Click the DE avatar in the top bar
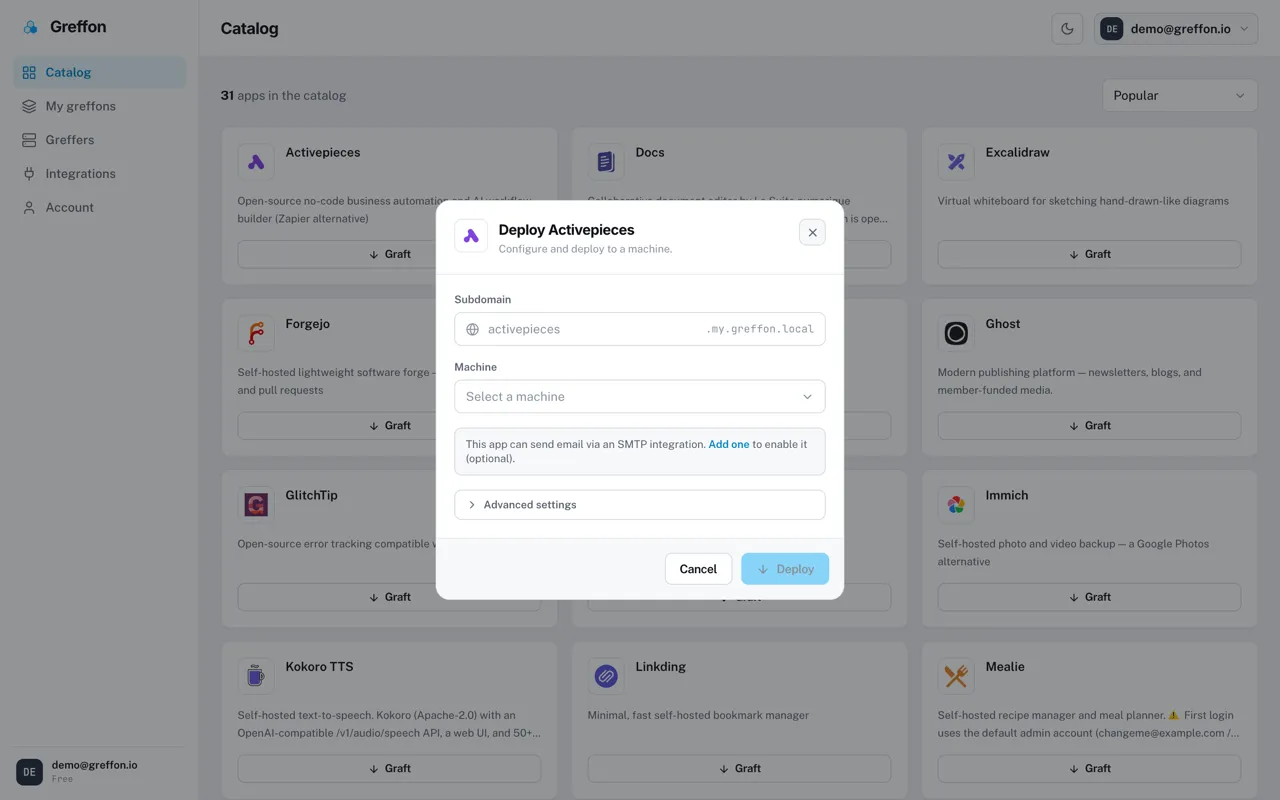Viewport: 1280px width, 800px height. (1111, 29)
